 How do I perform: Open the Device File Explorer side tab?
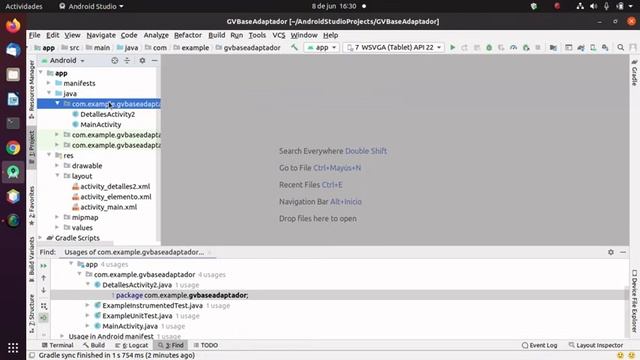pos(634,300)
